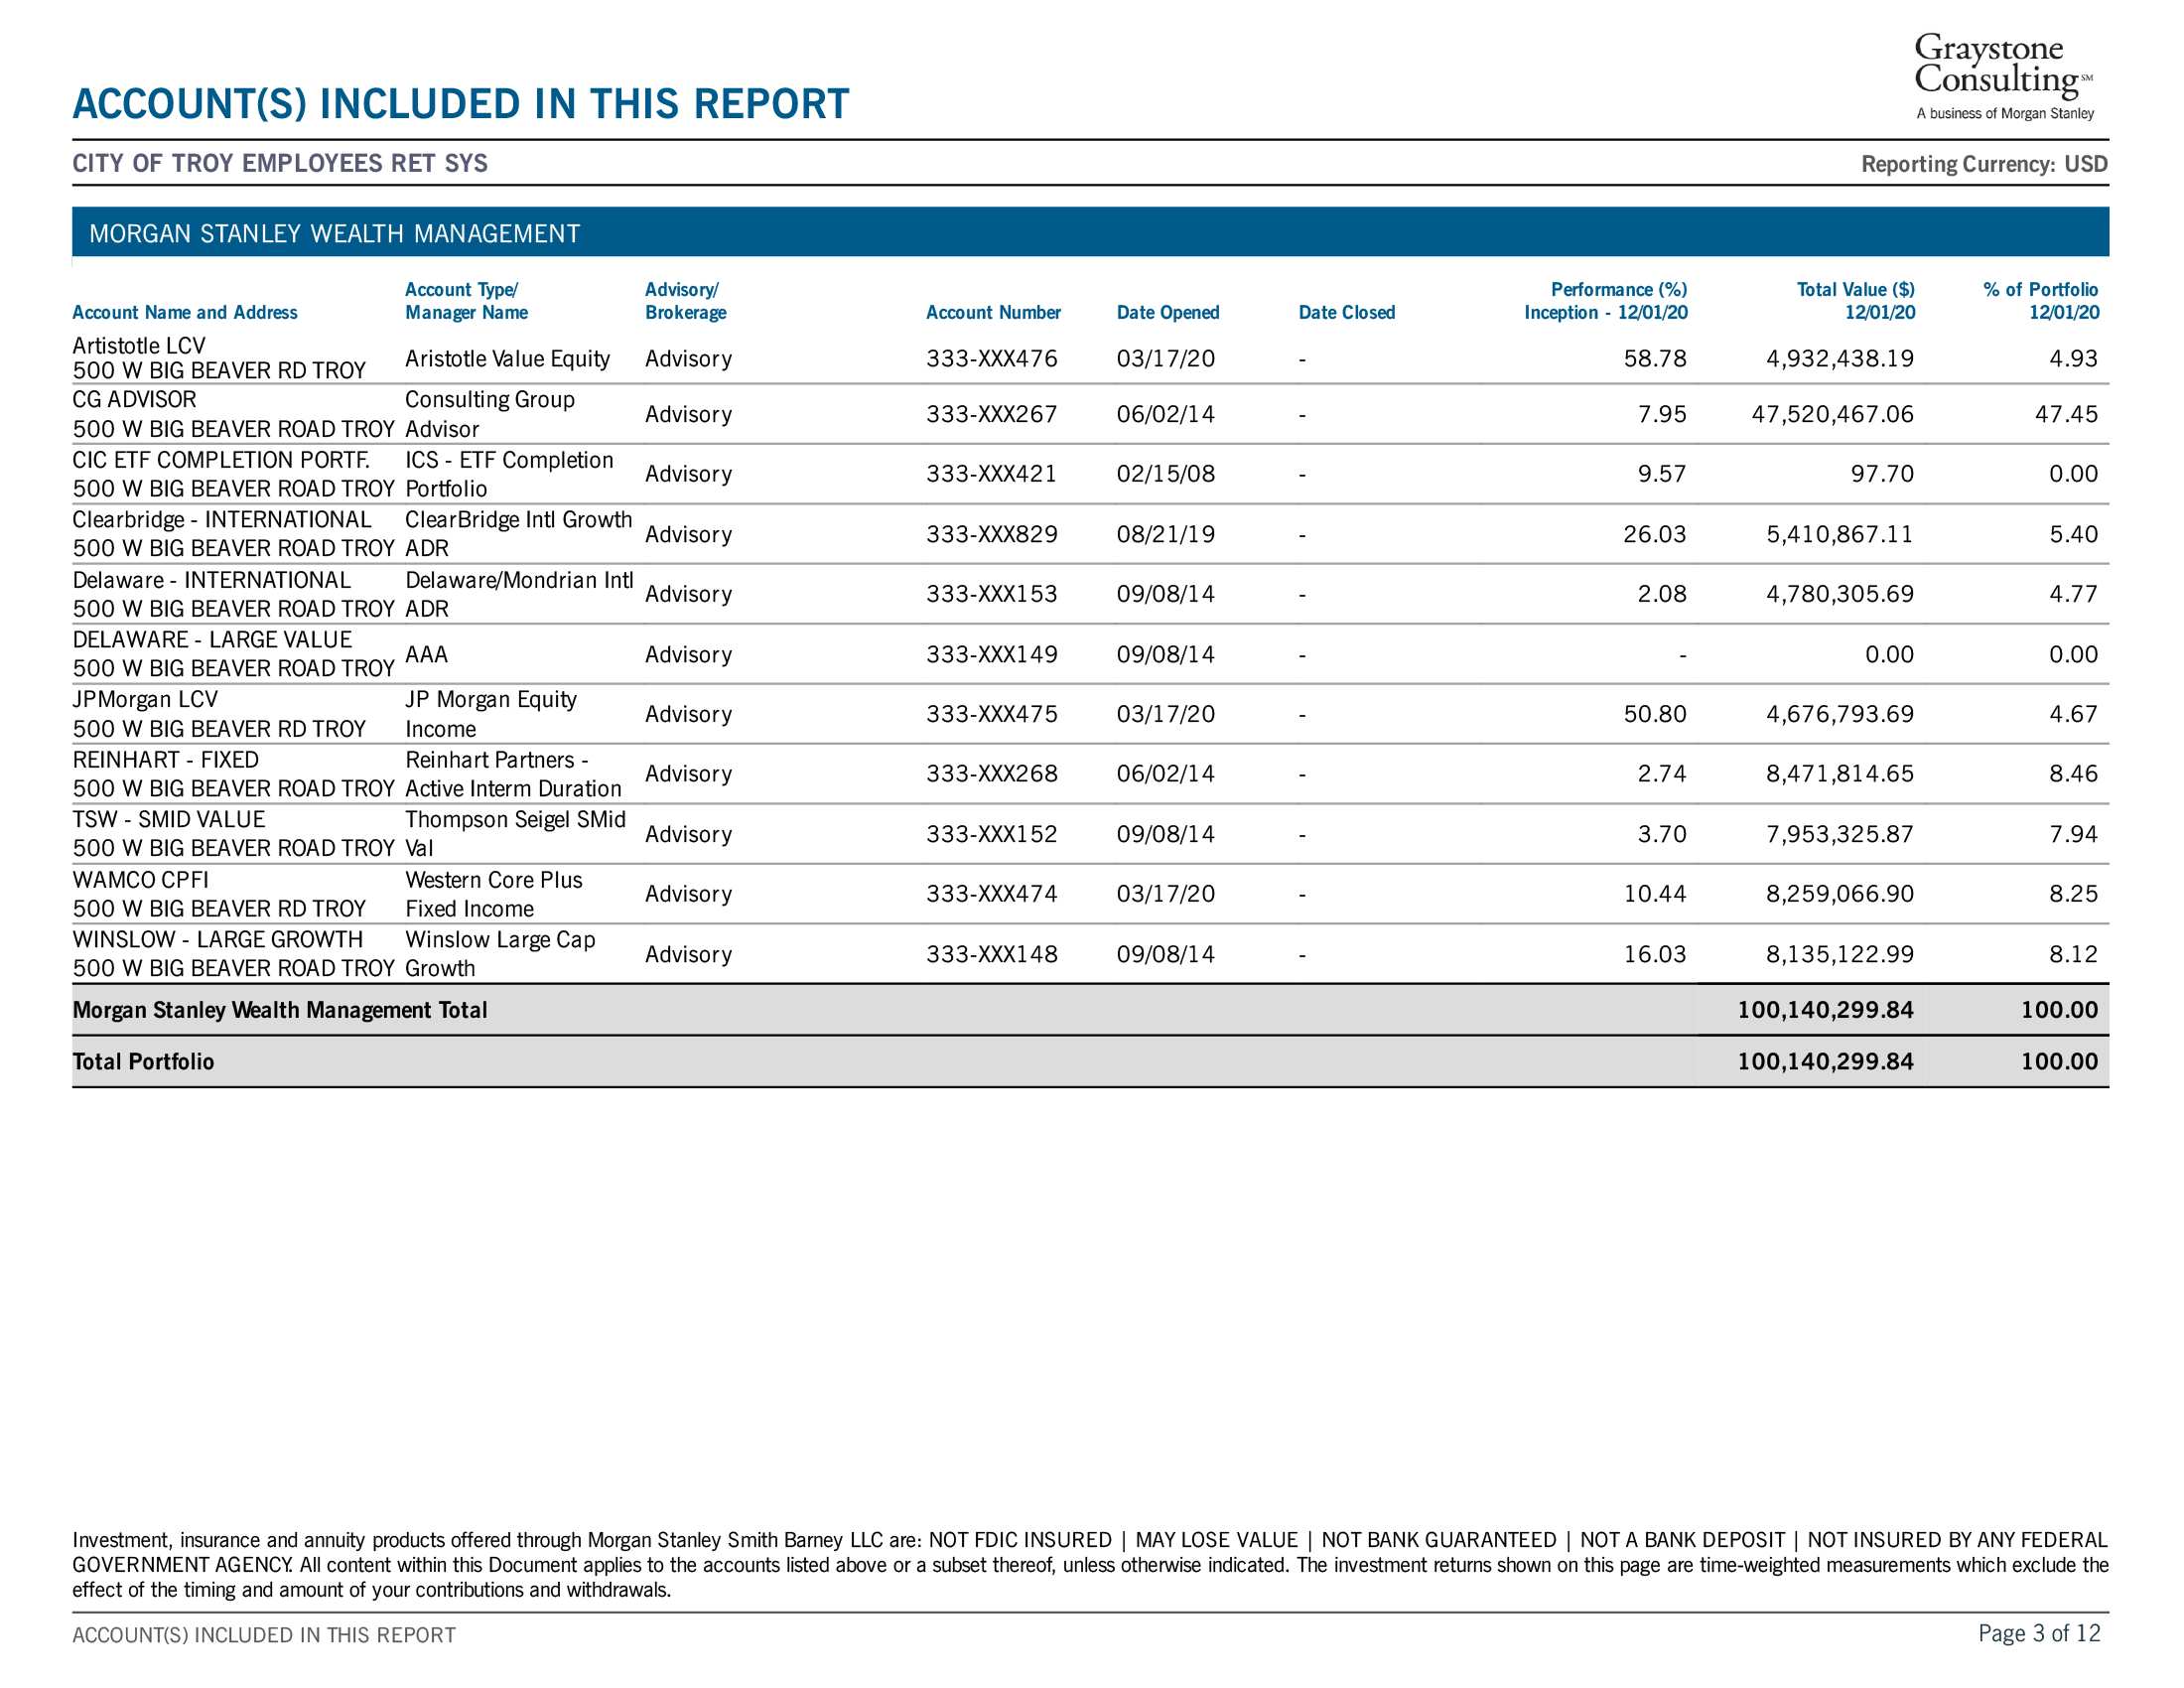Select 'Morgan Stanley Wealth Management Total' row label
Screen dimensions: 2184x1688
click(280, 1010)
